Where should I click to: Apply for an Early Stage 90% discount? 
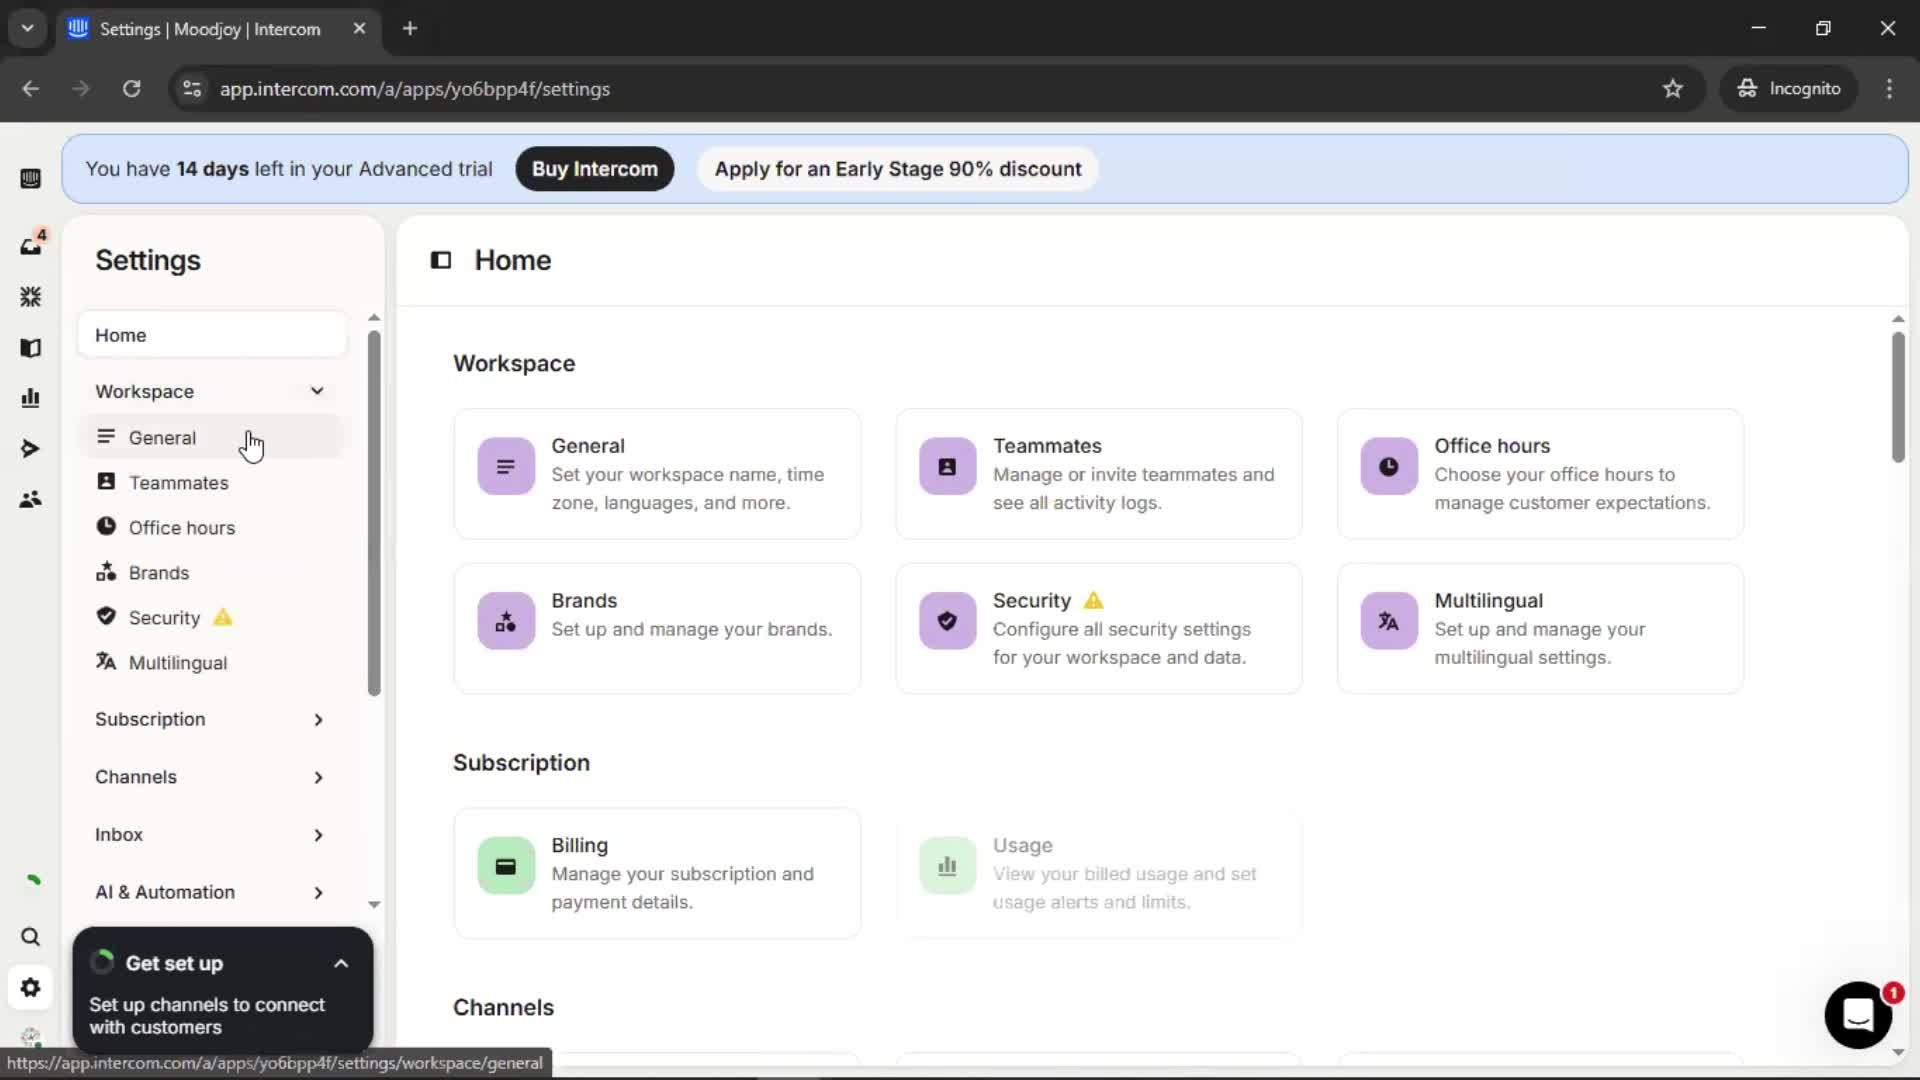898,169
